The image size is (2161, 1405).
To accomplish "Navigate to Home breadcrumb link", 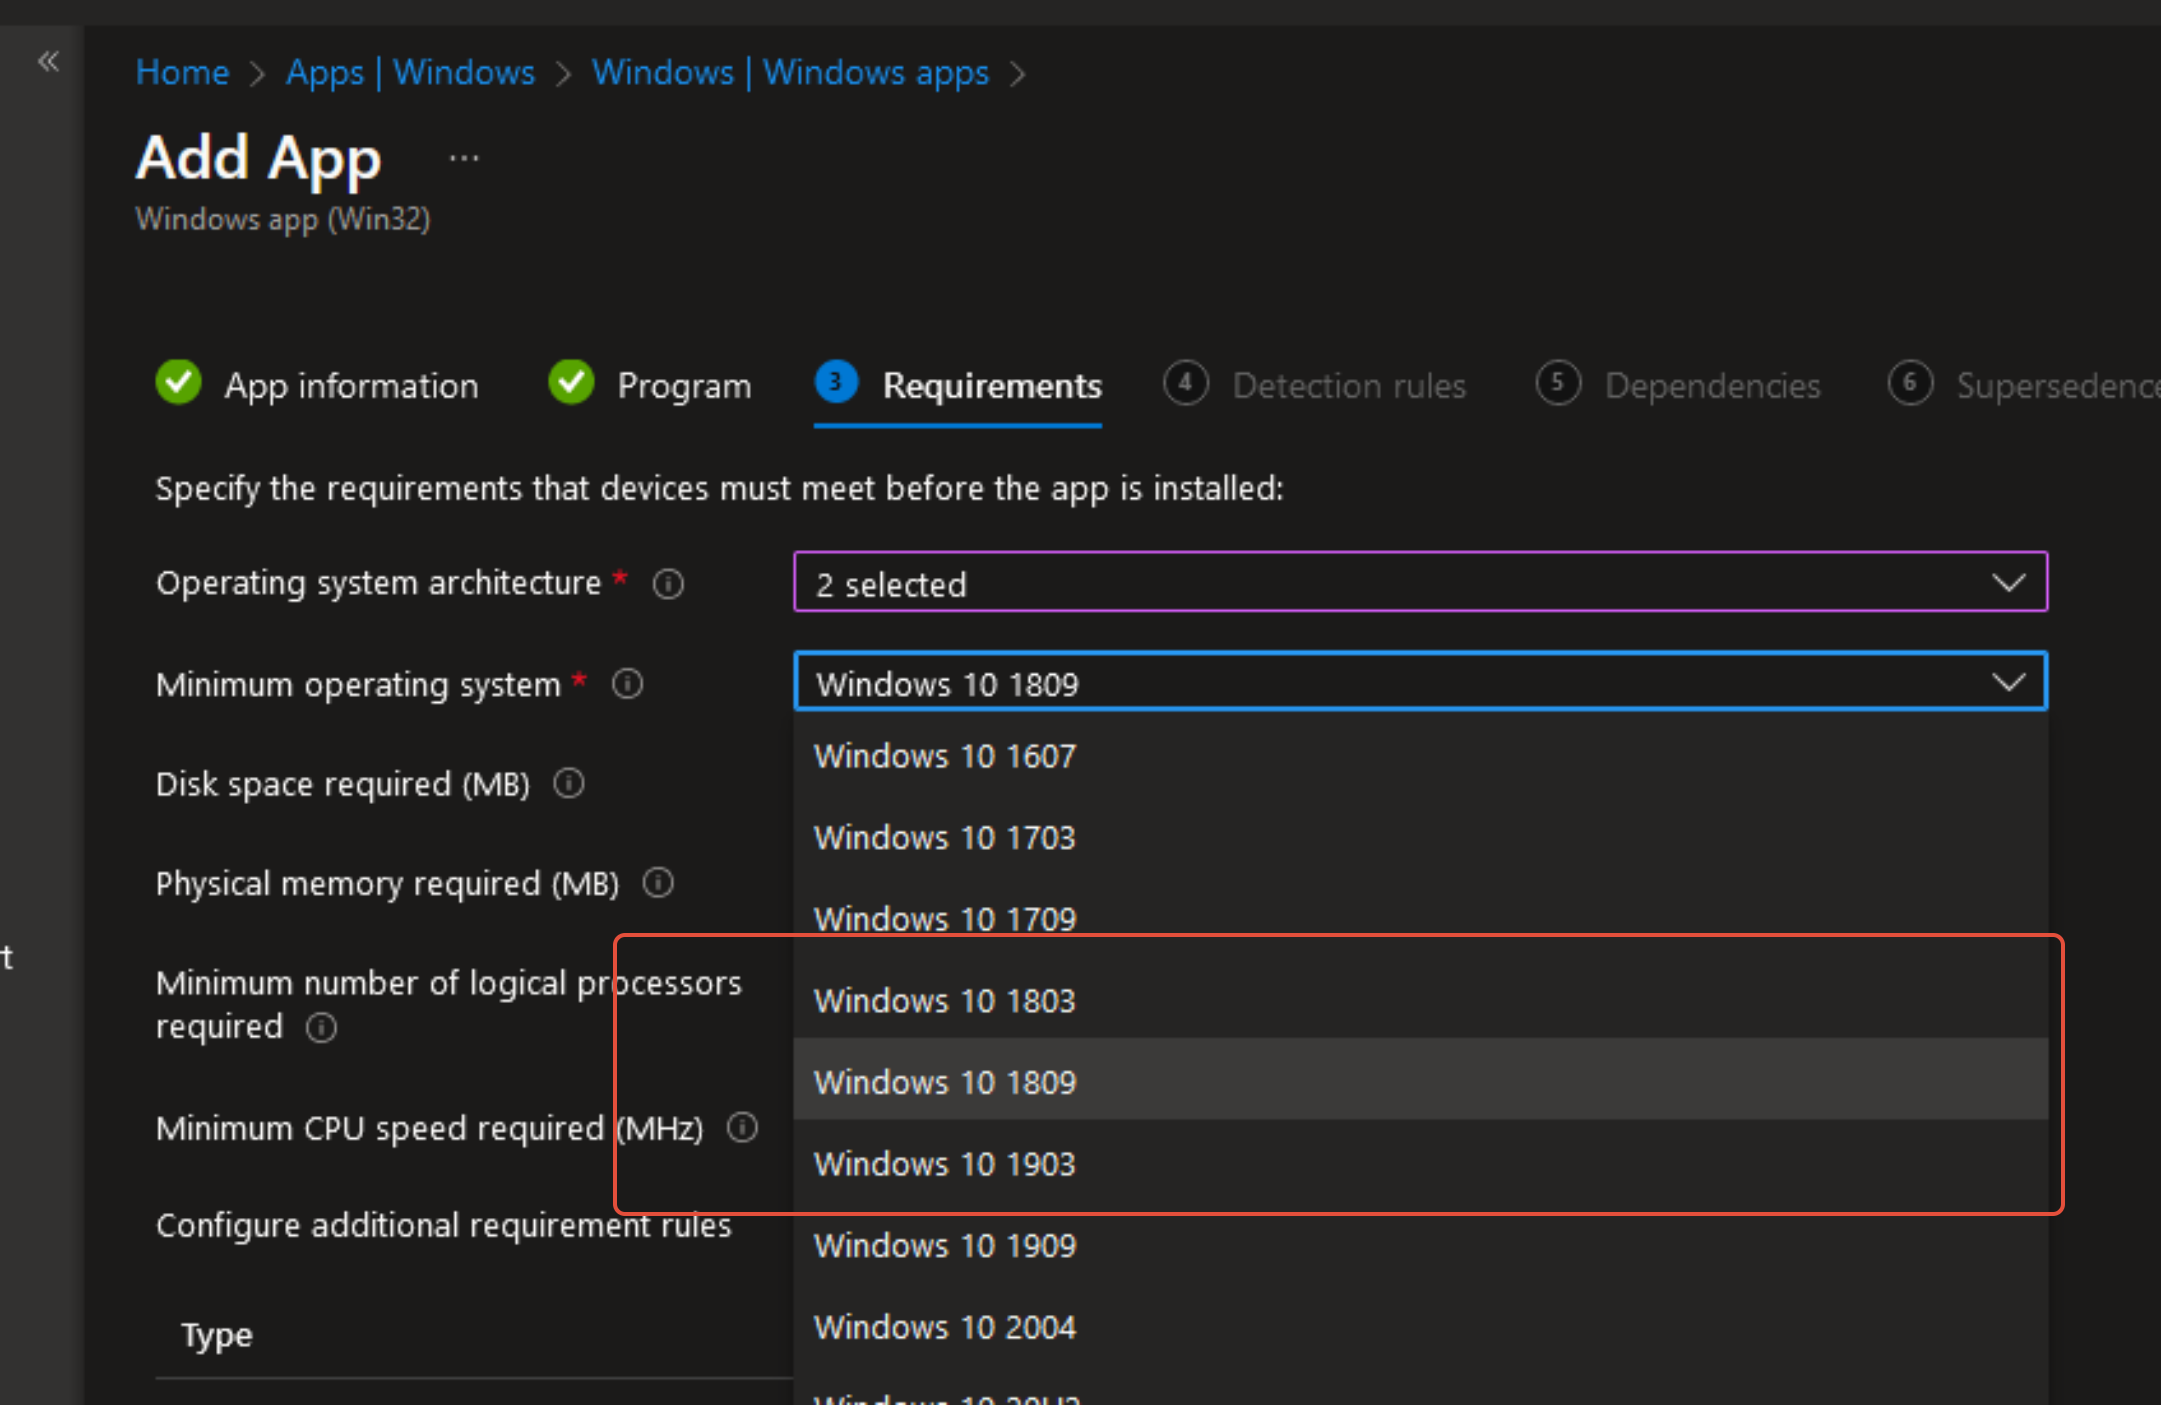I will pos(182,72).
